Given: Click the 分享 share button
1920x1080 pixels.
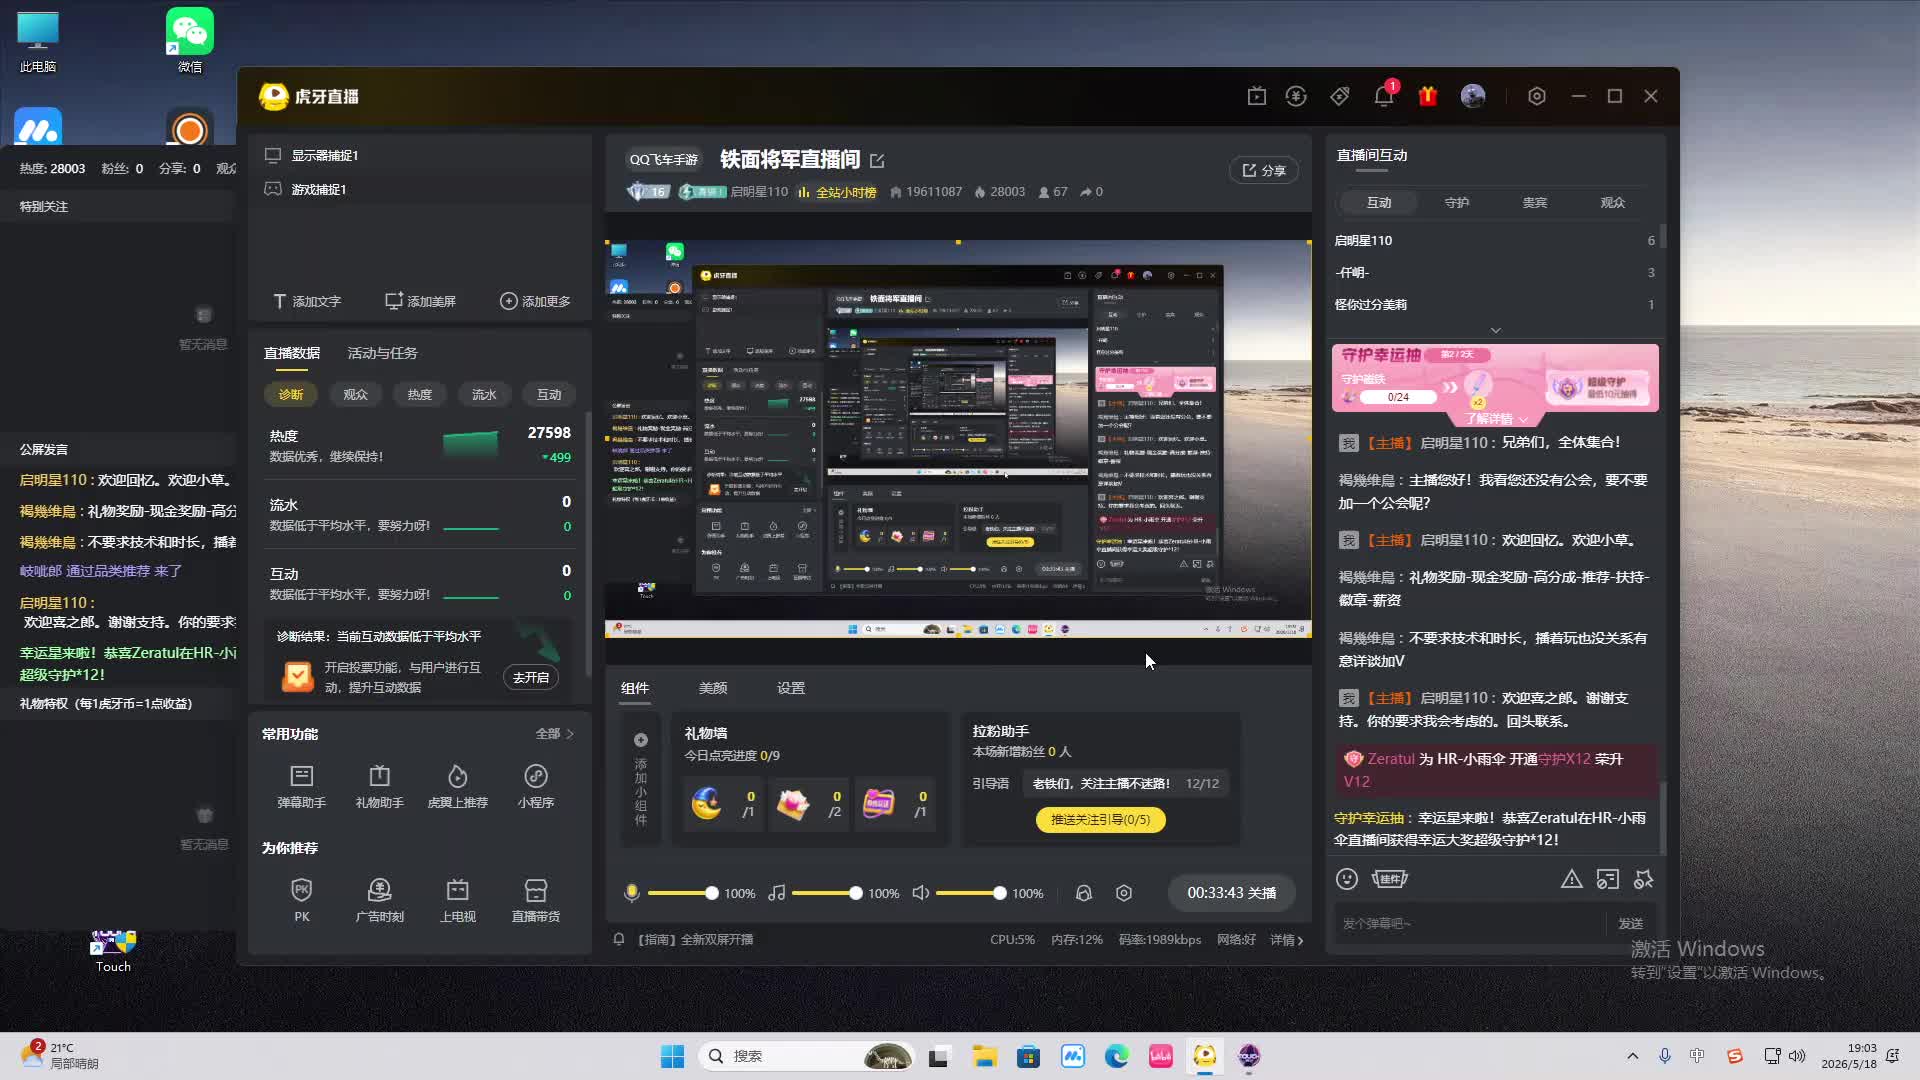Looking at the screenshot, I should pos(1264,170).
